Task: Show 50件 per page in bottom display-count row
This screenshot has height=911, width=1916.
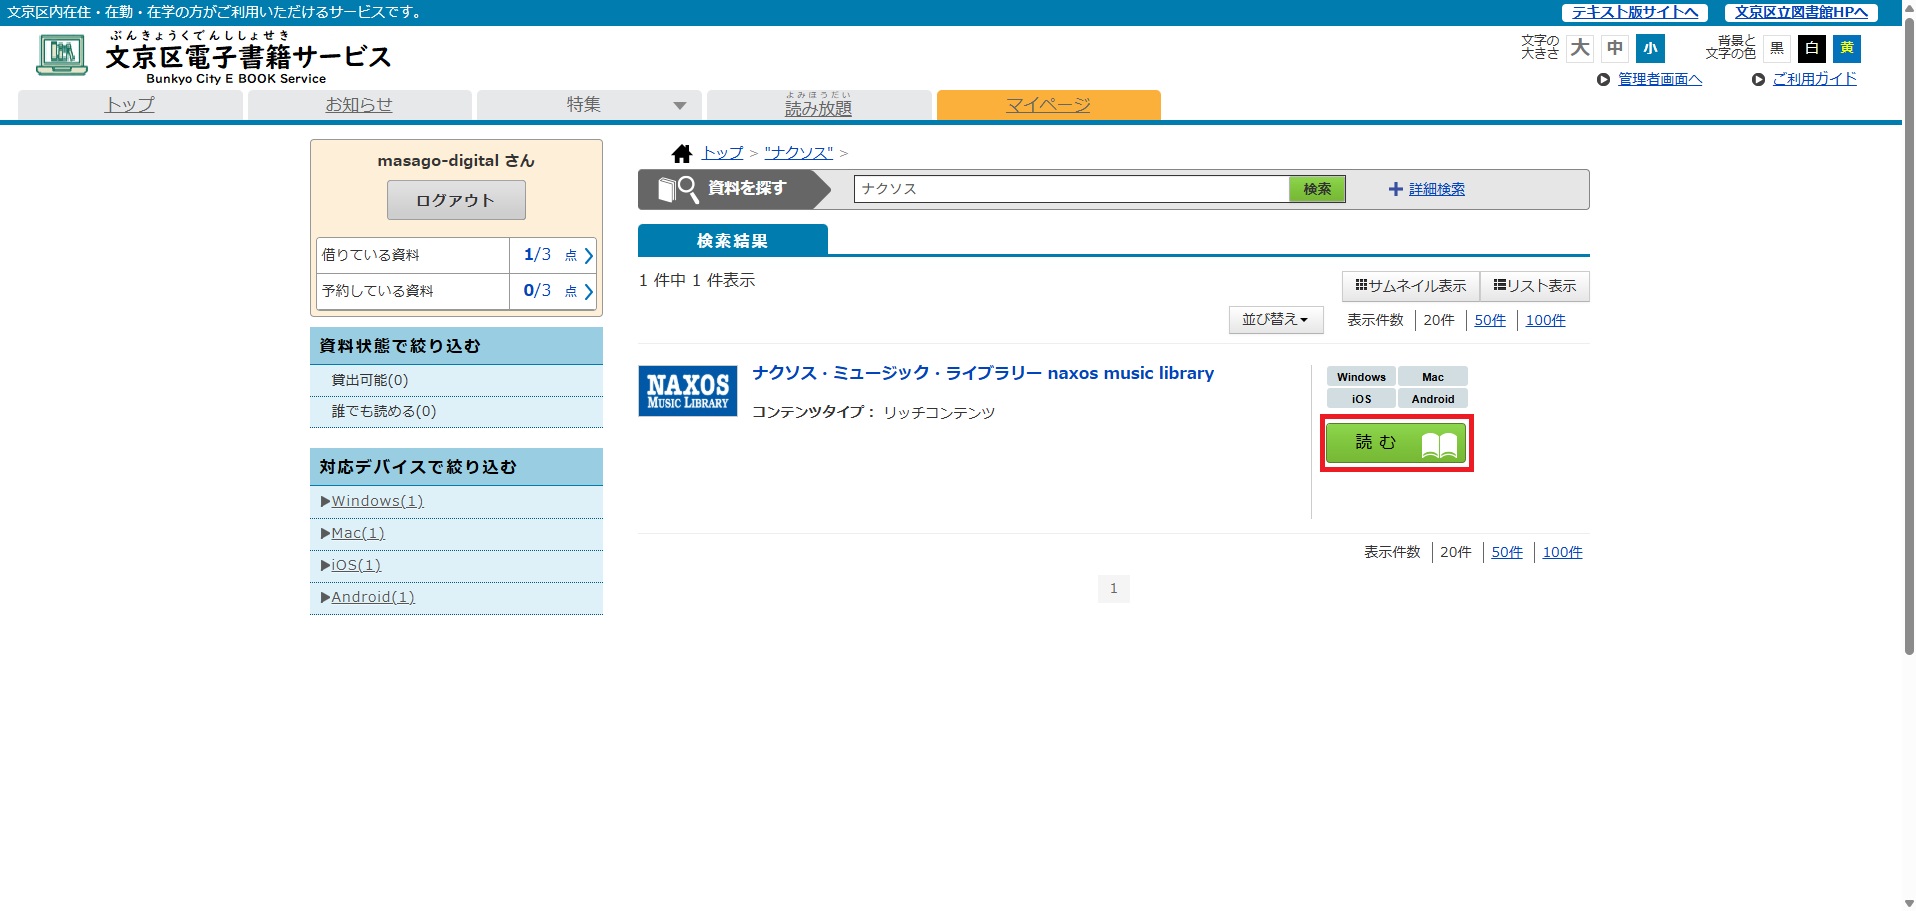Action: tap(1507, 552)
